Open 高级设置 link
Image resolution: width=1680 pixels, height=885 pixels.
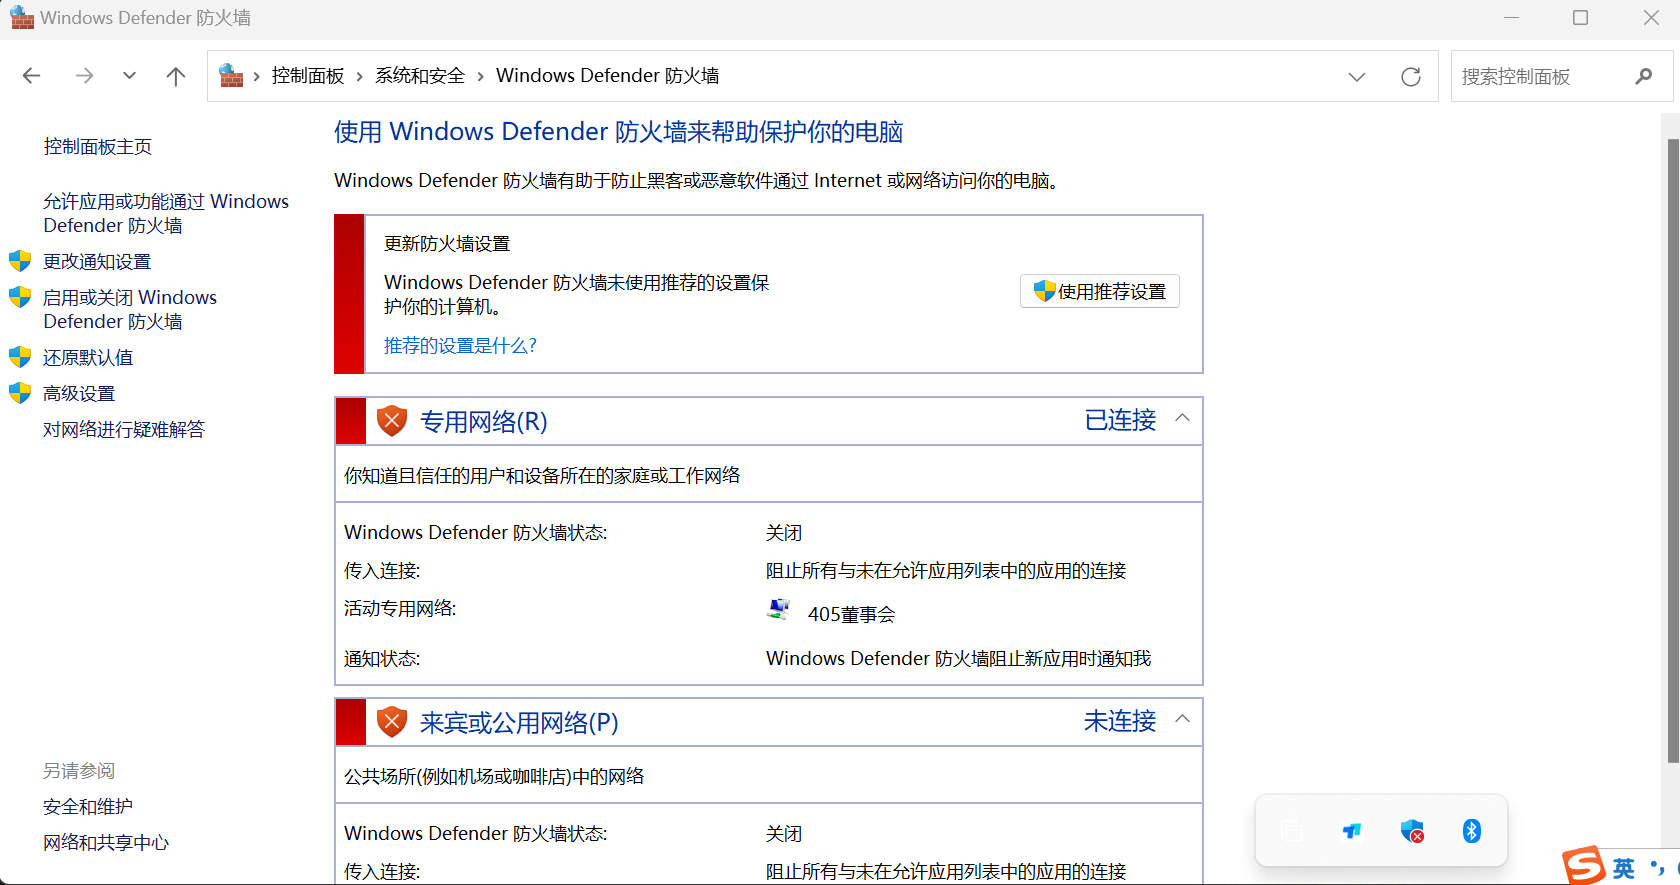click(x=79, y=394)
